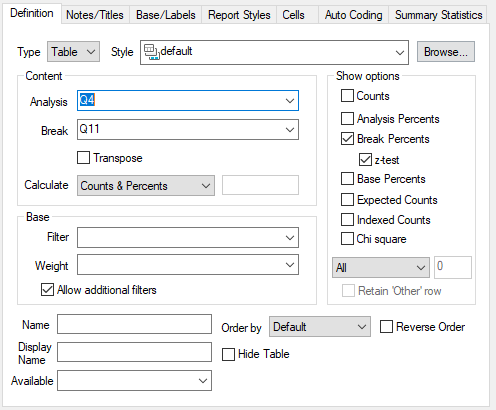Click the style icon beside default
The height and width of the screenshot is (410, 496).
[152, 52]
